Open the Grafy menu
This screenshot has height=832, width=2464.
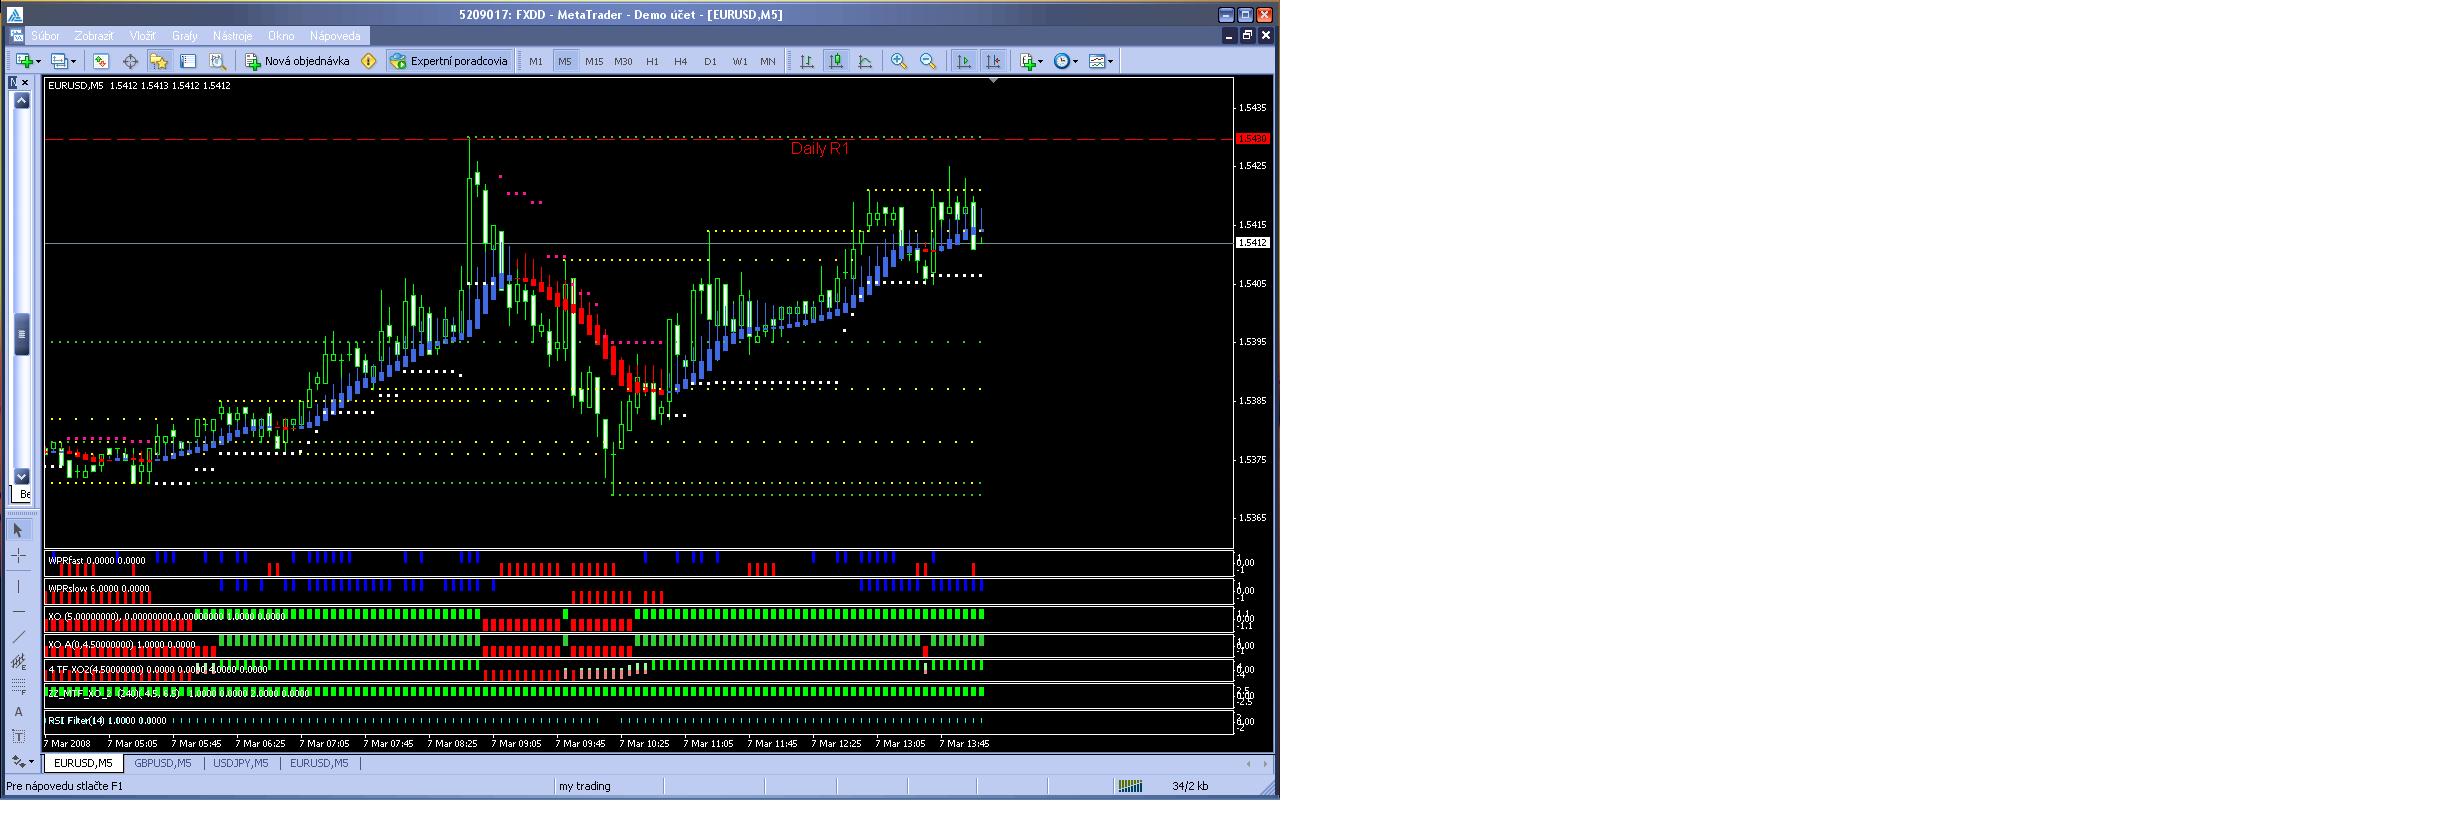tap(185, 36)
